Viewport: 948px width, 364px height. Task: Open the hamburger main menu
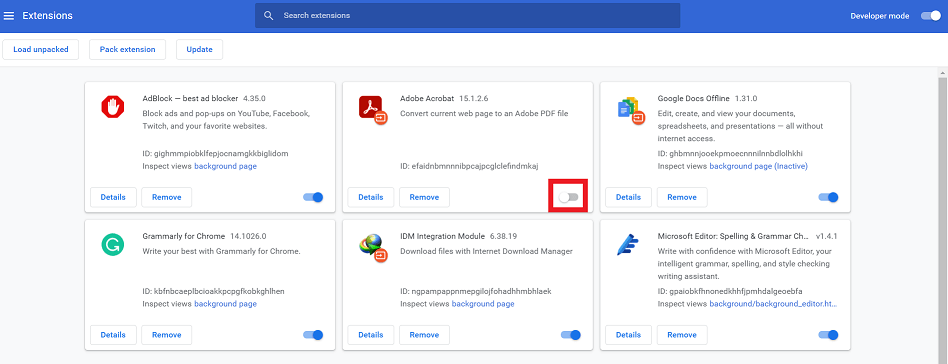pyautogui.click(x=8, y=16)
